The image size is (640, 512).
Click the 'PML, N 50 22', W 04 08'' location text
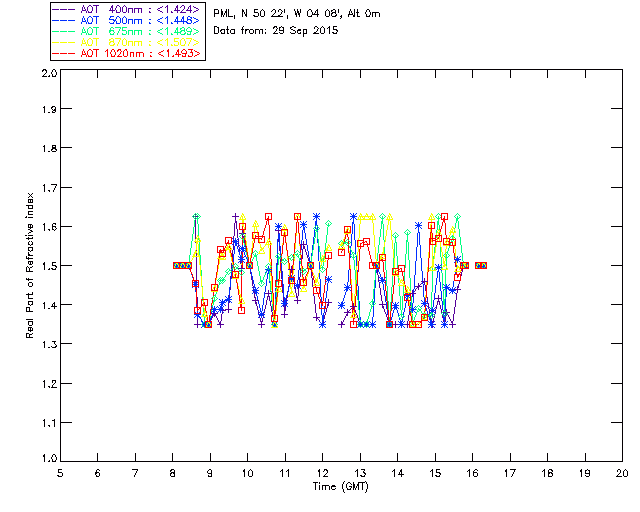[278, 14]
